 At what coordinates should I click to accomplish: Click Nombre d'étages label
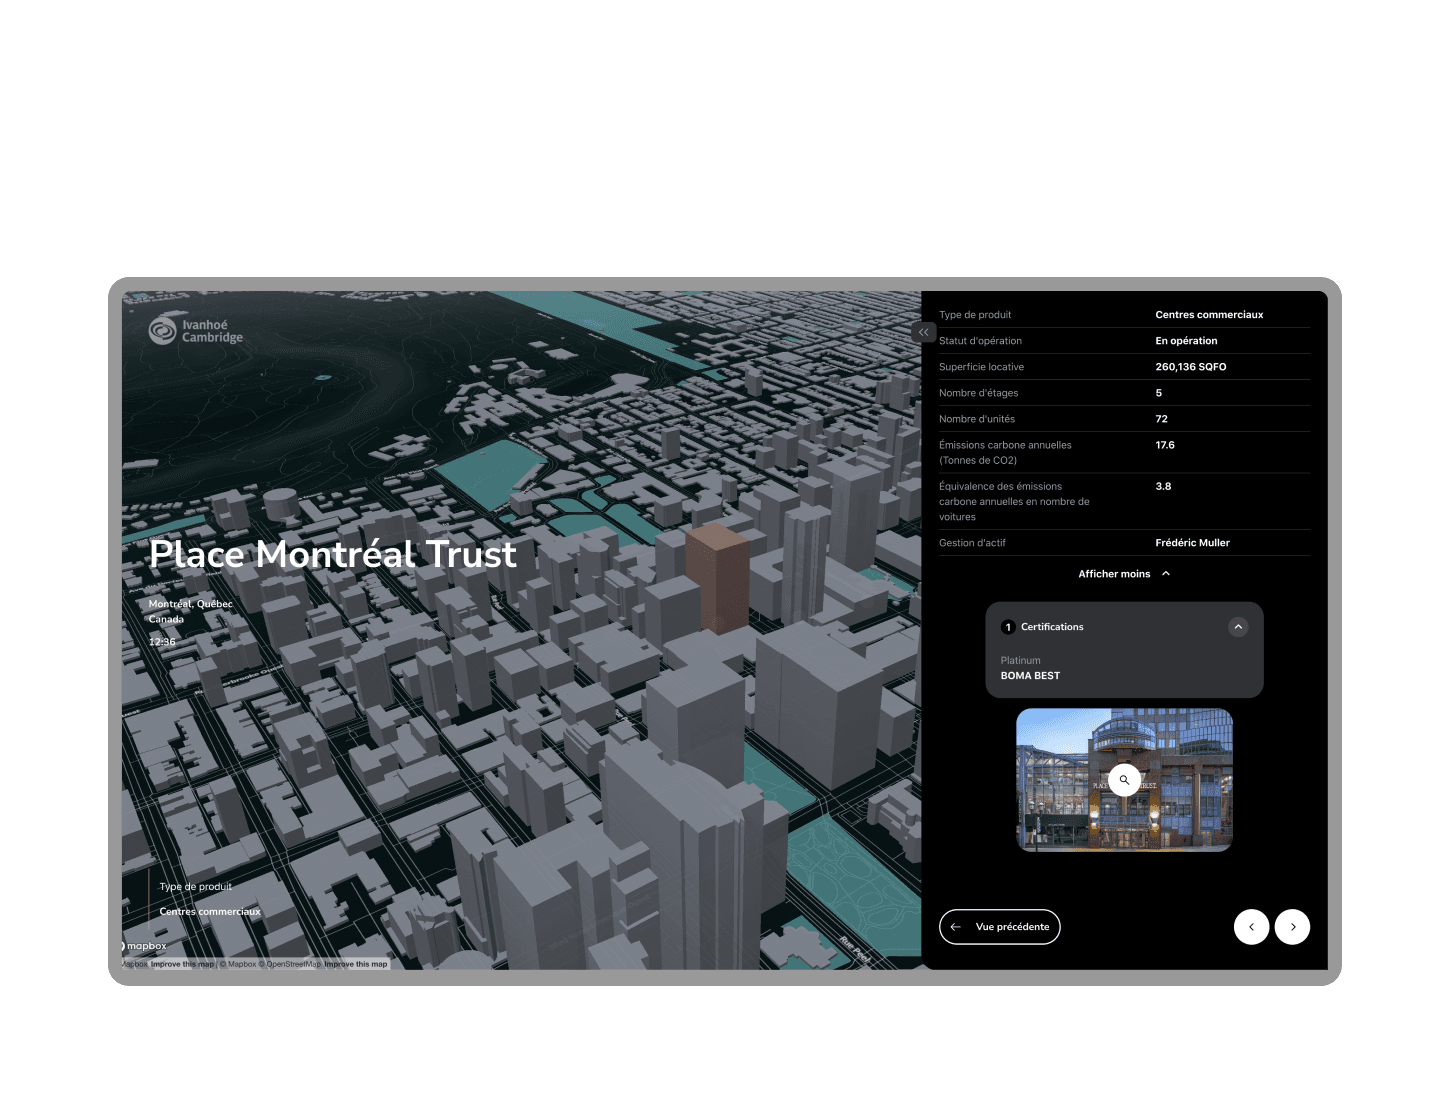click(x=978, y=393)
